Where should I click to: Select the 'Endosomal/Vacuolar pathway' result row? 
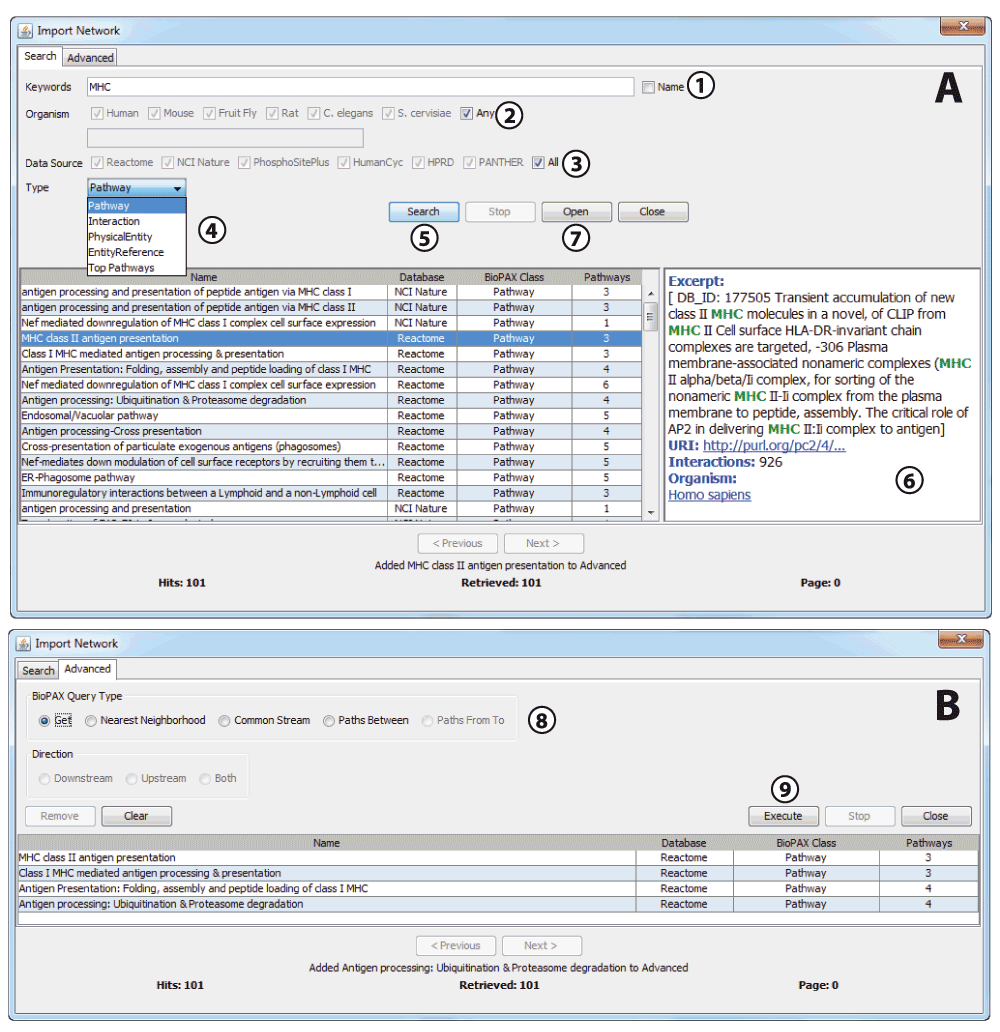point(331,416)
